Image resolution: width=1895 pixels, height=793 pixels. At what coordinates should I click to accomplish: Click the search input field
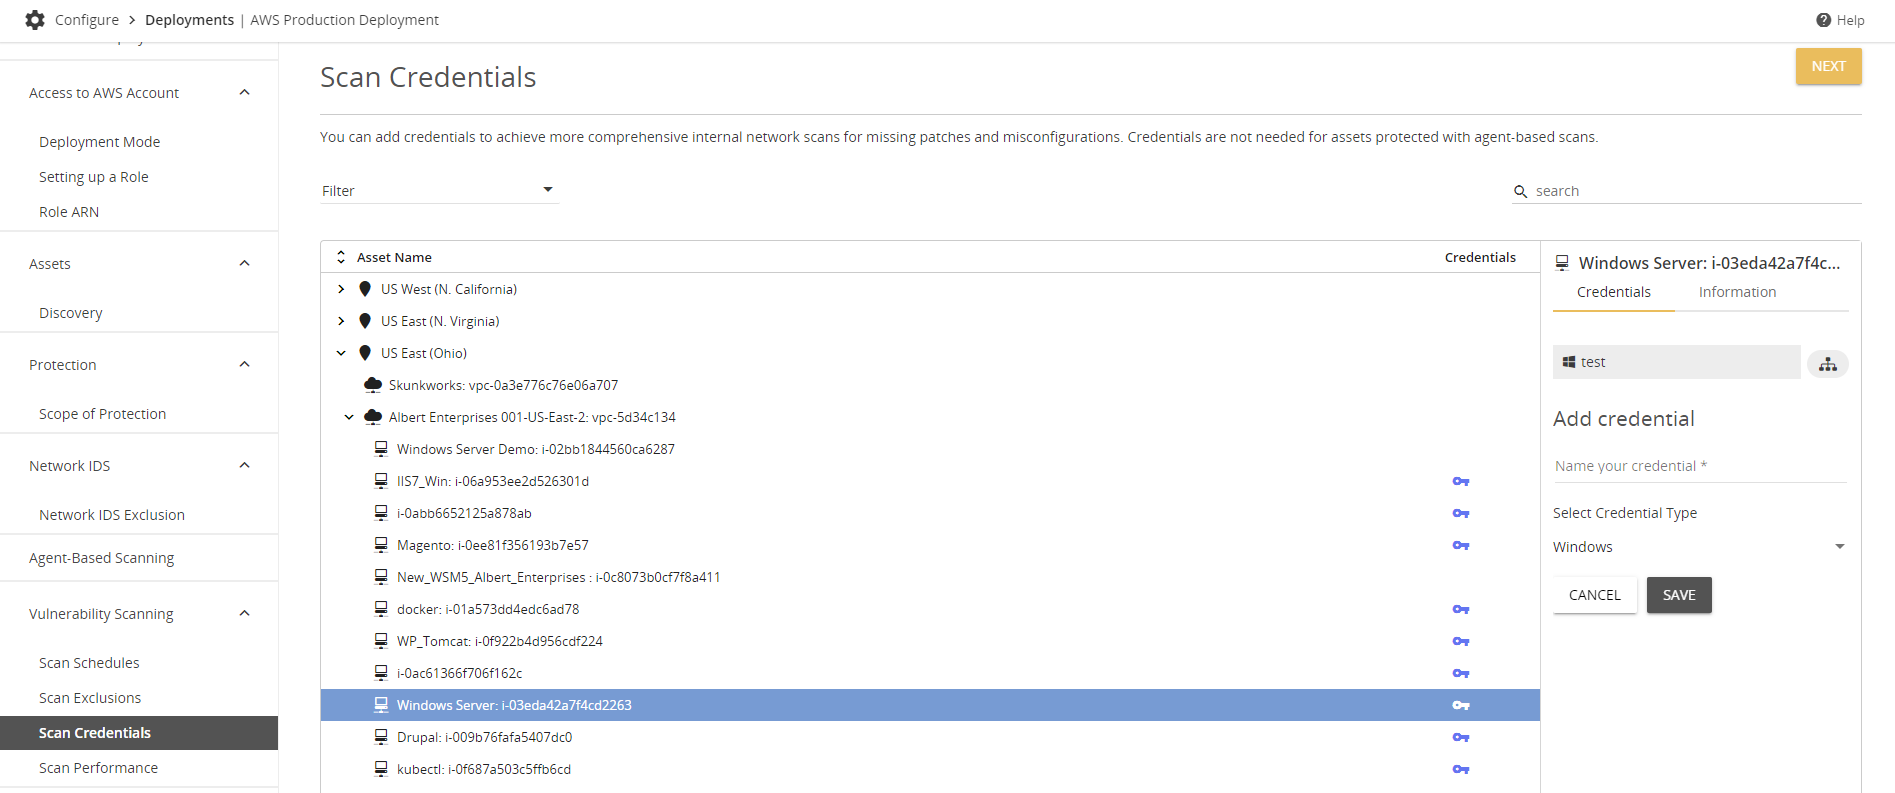[x=1697, y=191]
